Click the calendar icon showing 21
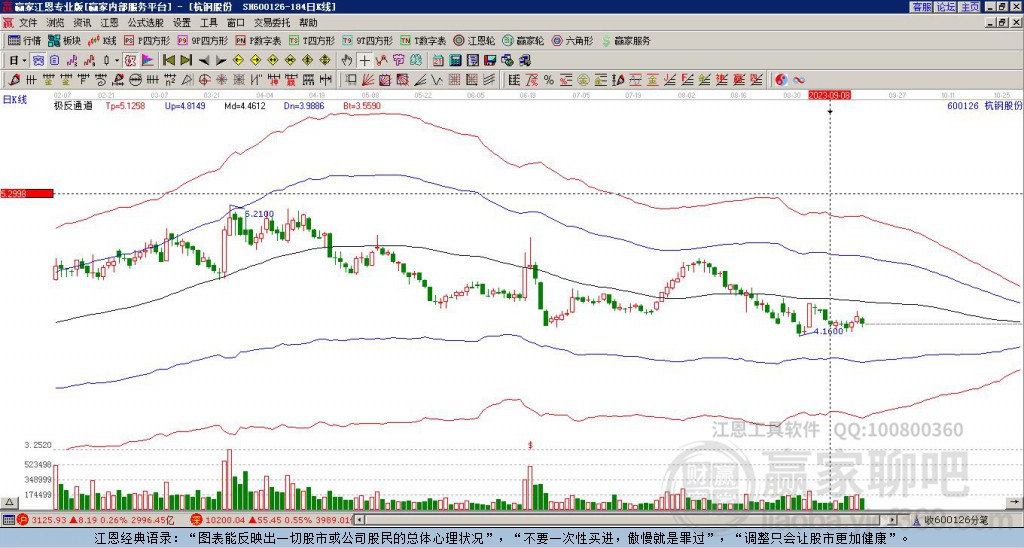The width and height of the screenshot is (1024, 548). [x=438, y=61]
